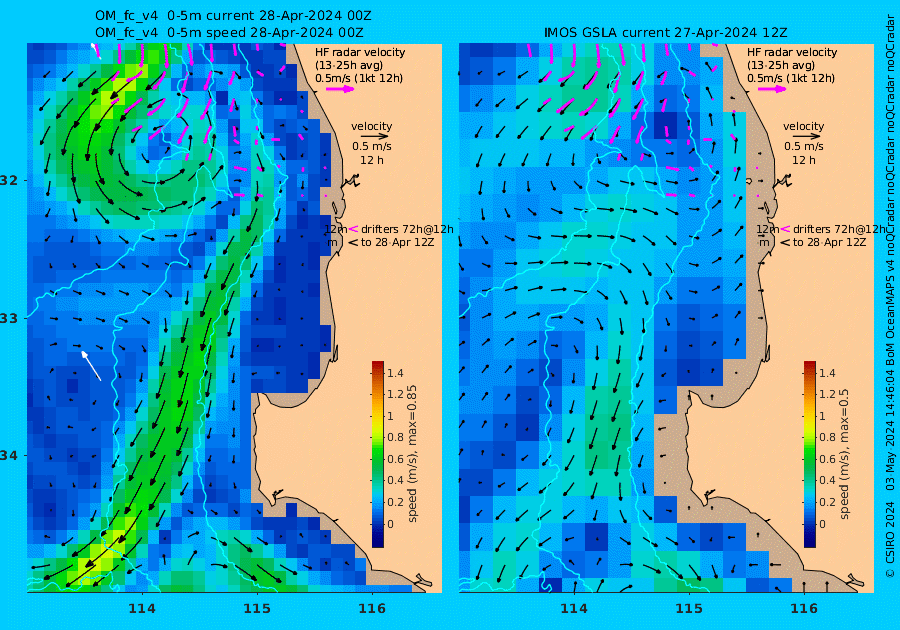900x630 pixels.
Task: Click the 0.6 tick on right colorbar
Action: pyautogui.click(x=827, y=459)
